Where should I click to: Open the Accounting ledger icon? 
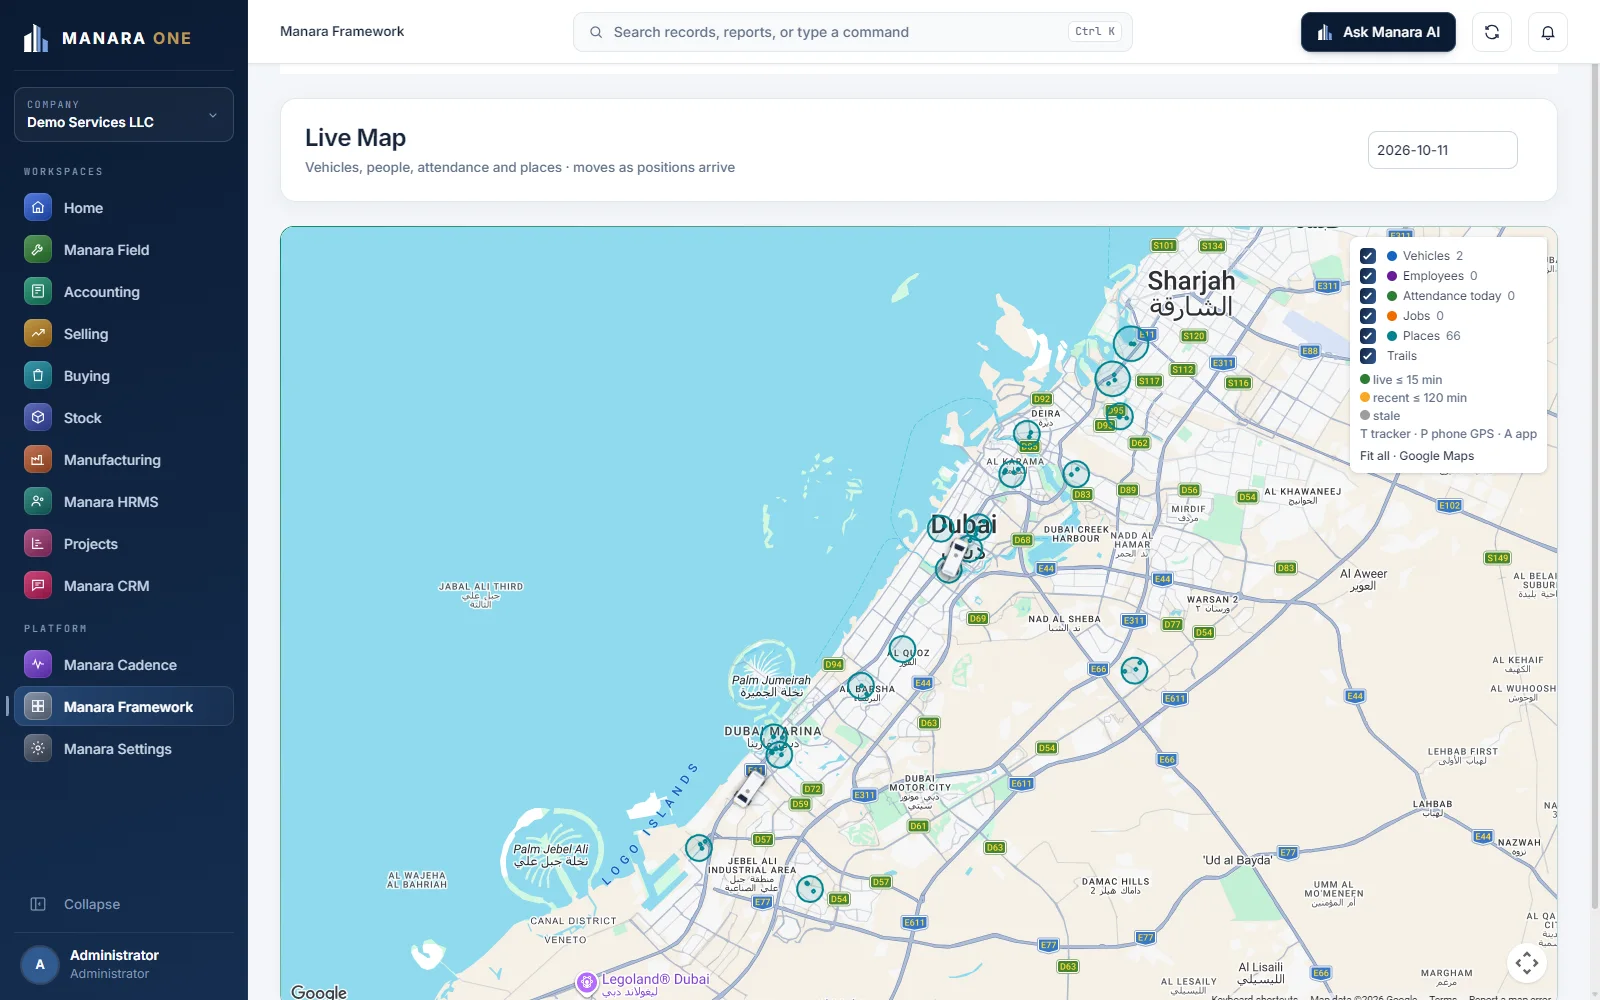(38, 291)
